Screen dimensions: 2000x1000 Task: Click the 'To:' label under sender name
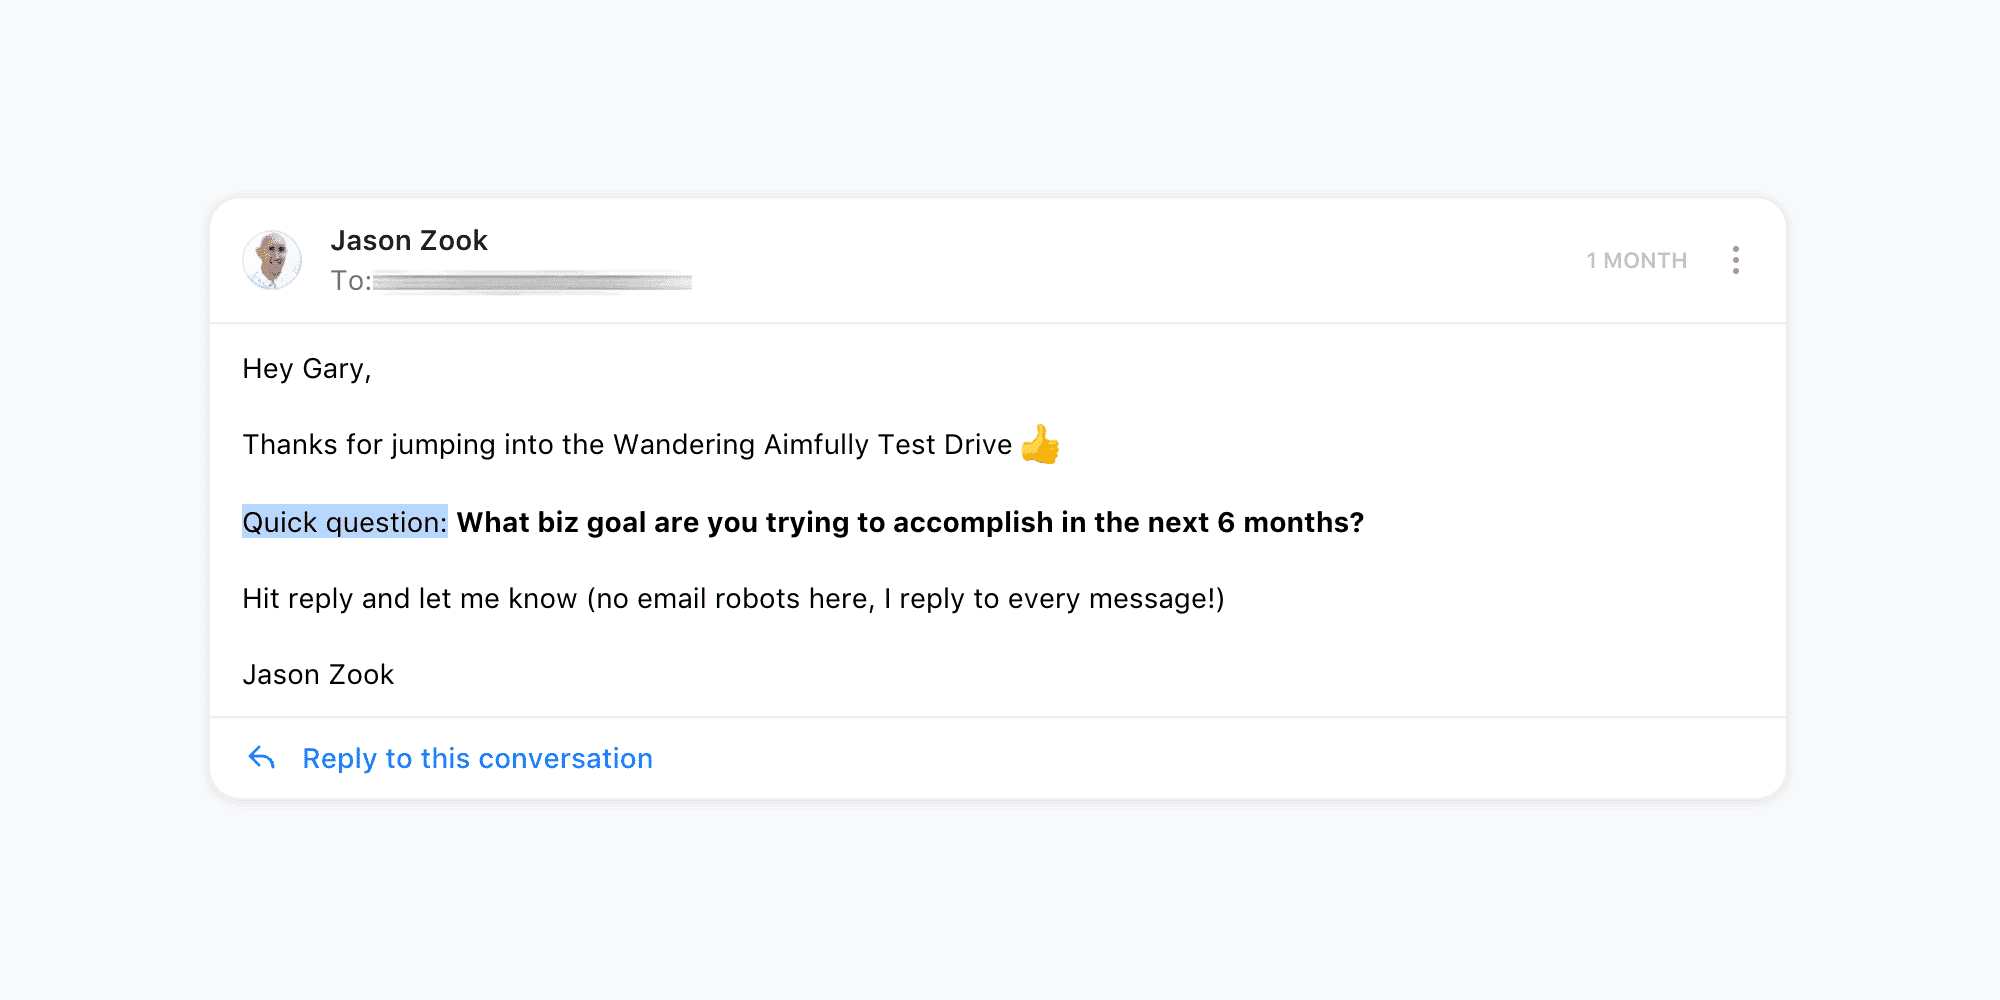[x=350, y=281]
